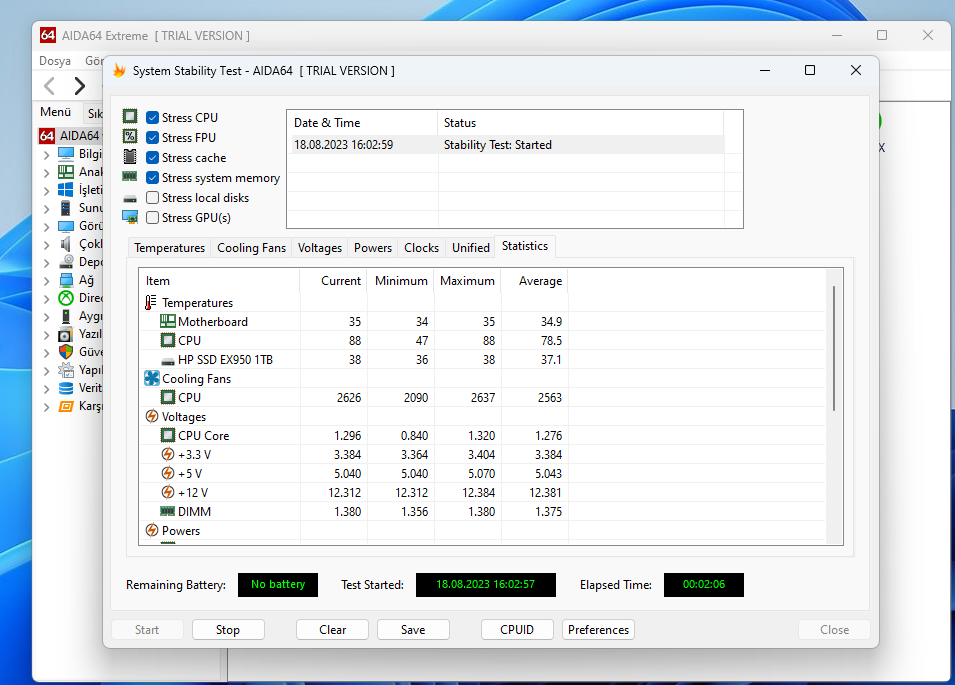Click the Stress FPU percent icon
Viewport: 955px width, 685px height.
pyautogui.click(x=130, y=137)
